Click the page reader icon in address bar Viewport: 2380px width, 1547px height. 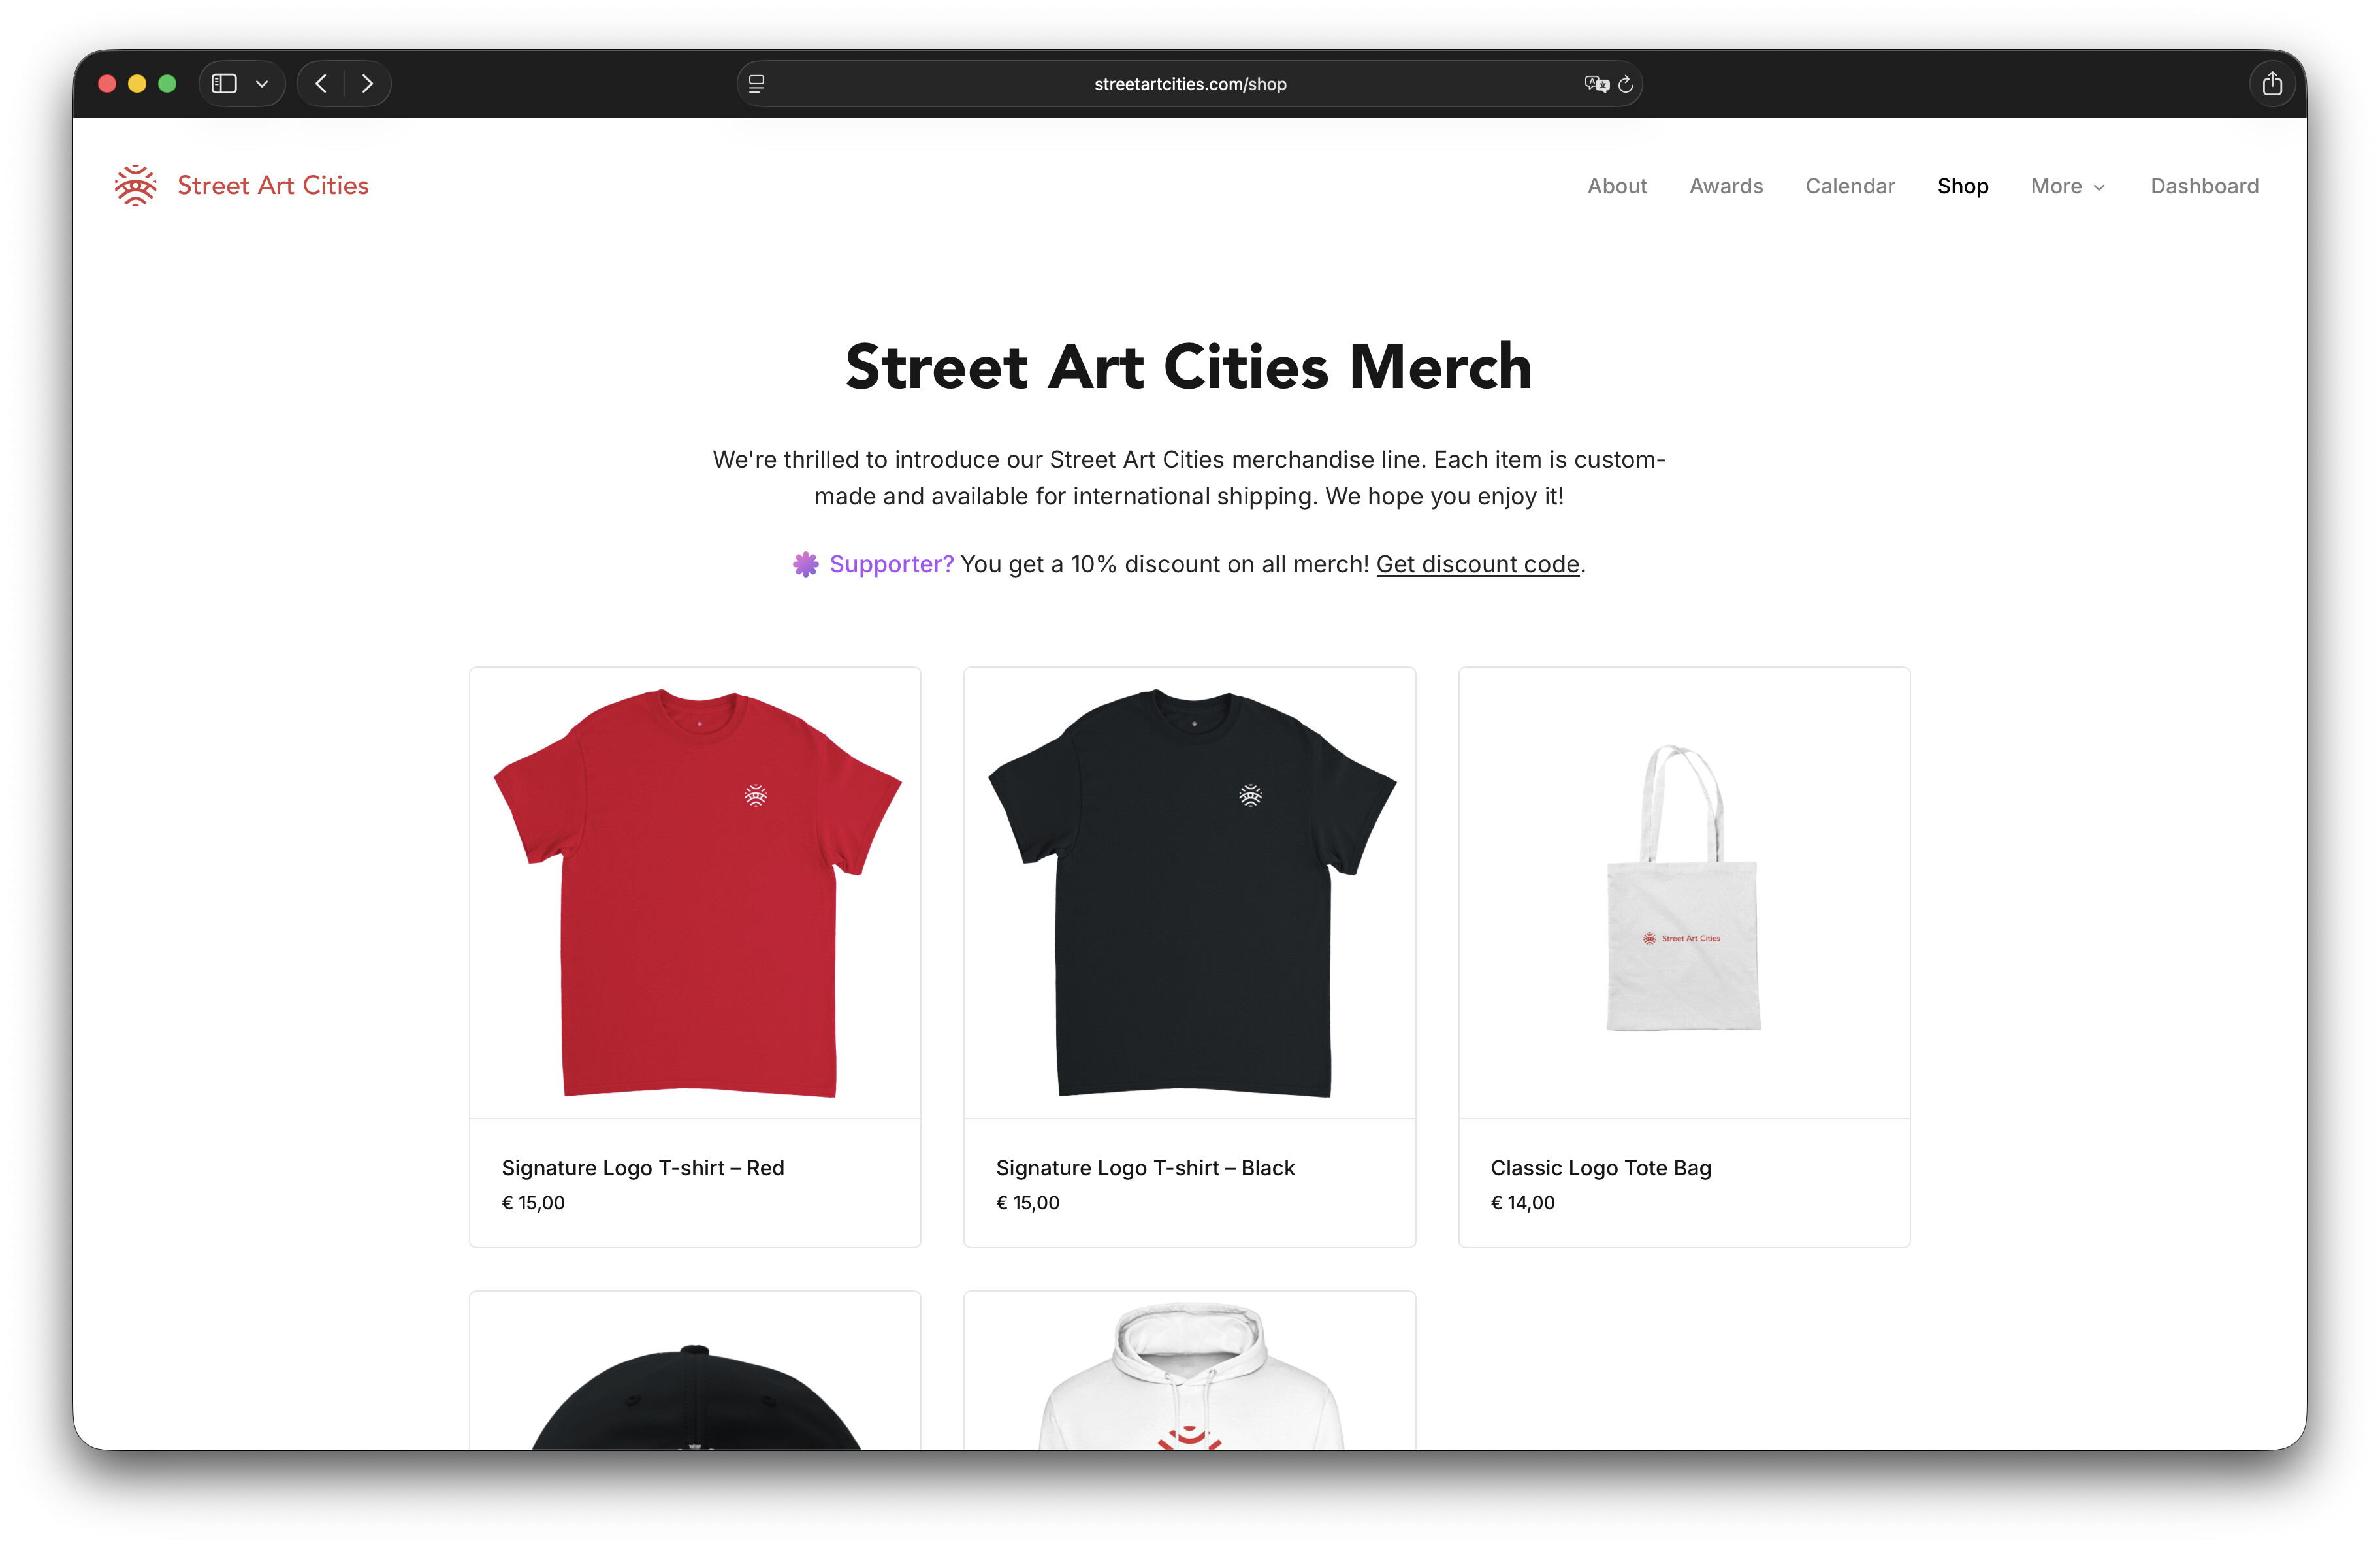(x=757, y=84)
